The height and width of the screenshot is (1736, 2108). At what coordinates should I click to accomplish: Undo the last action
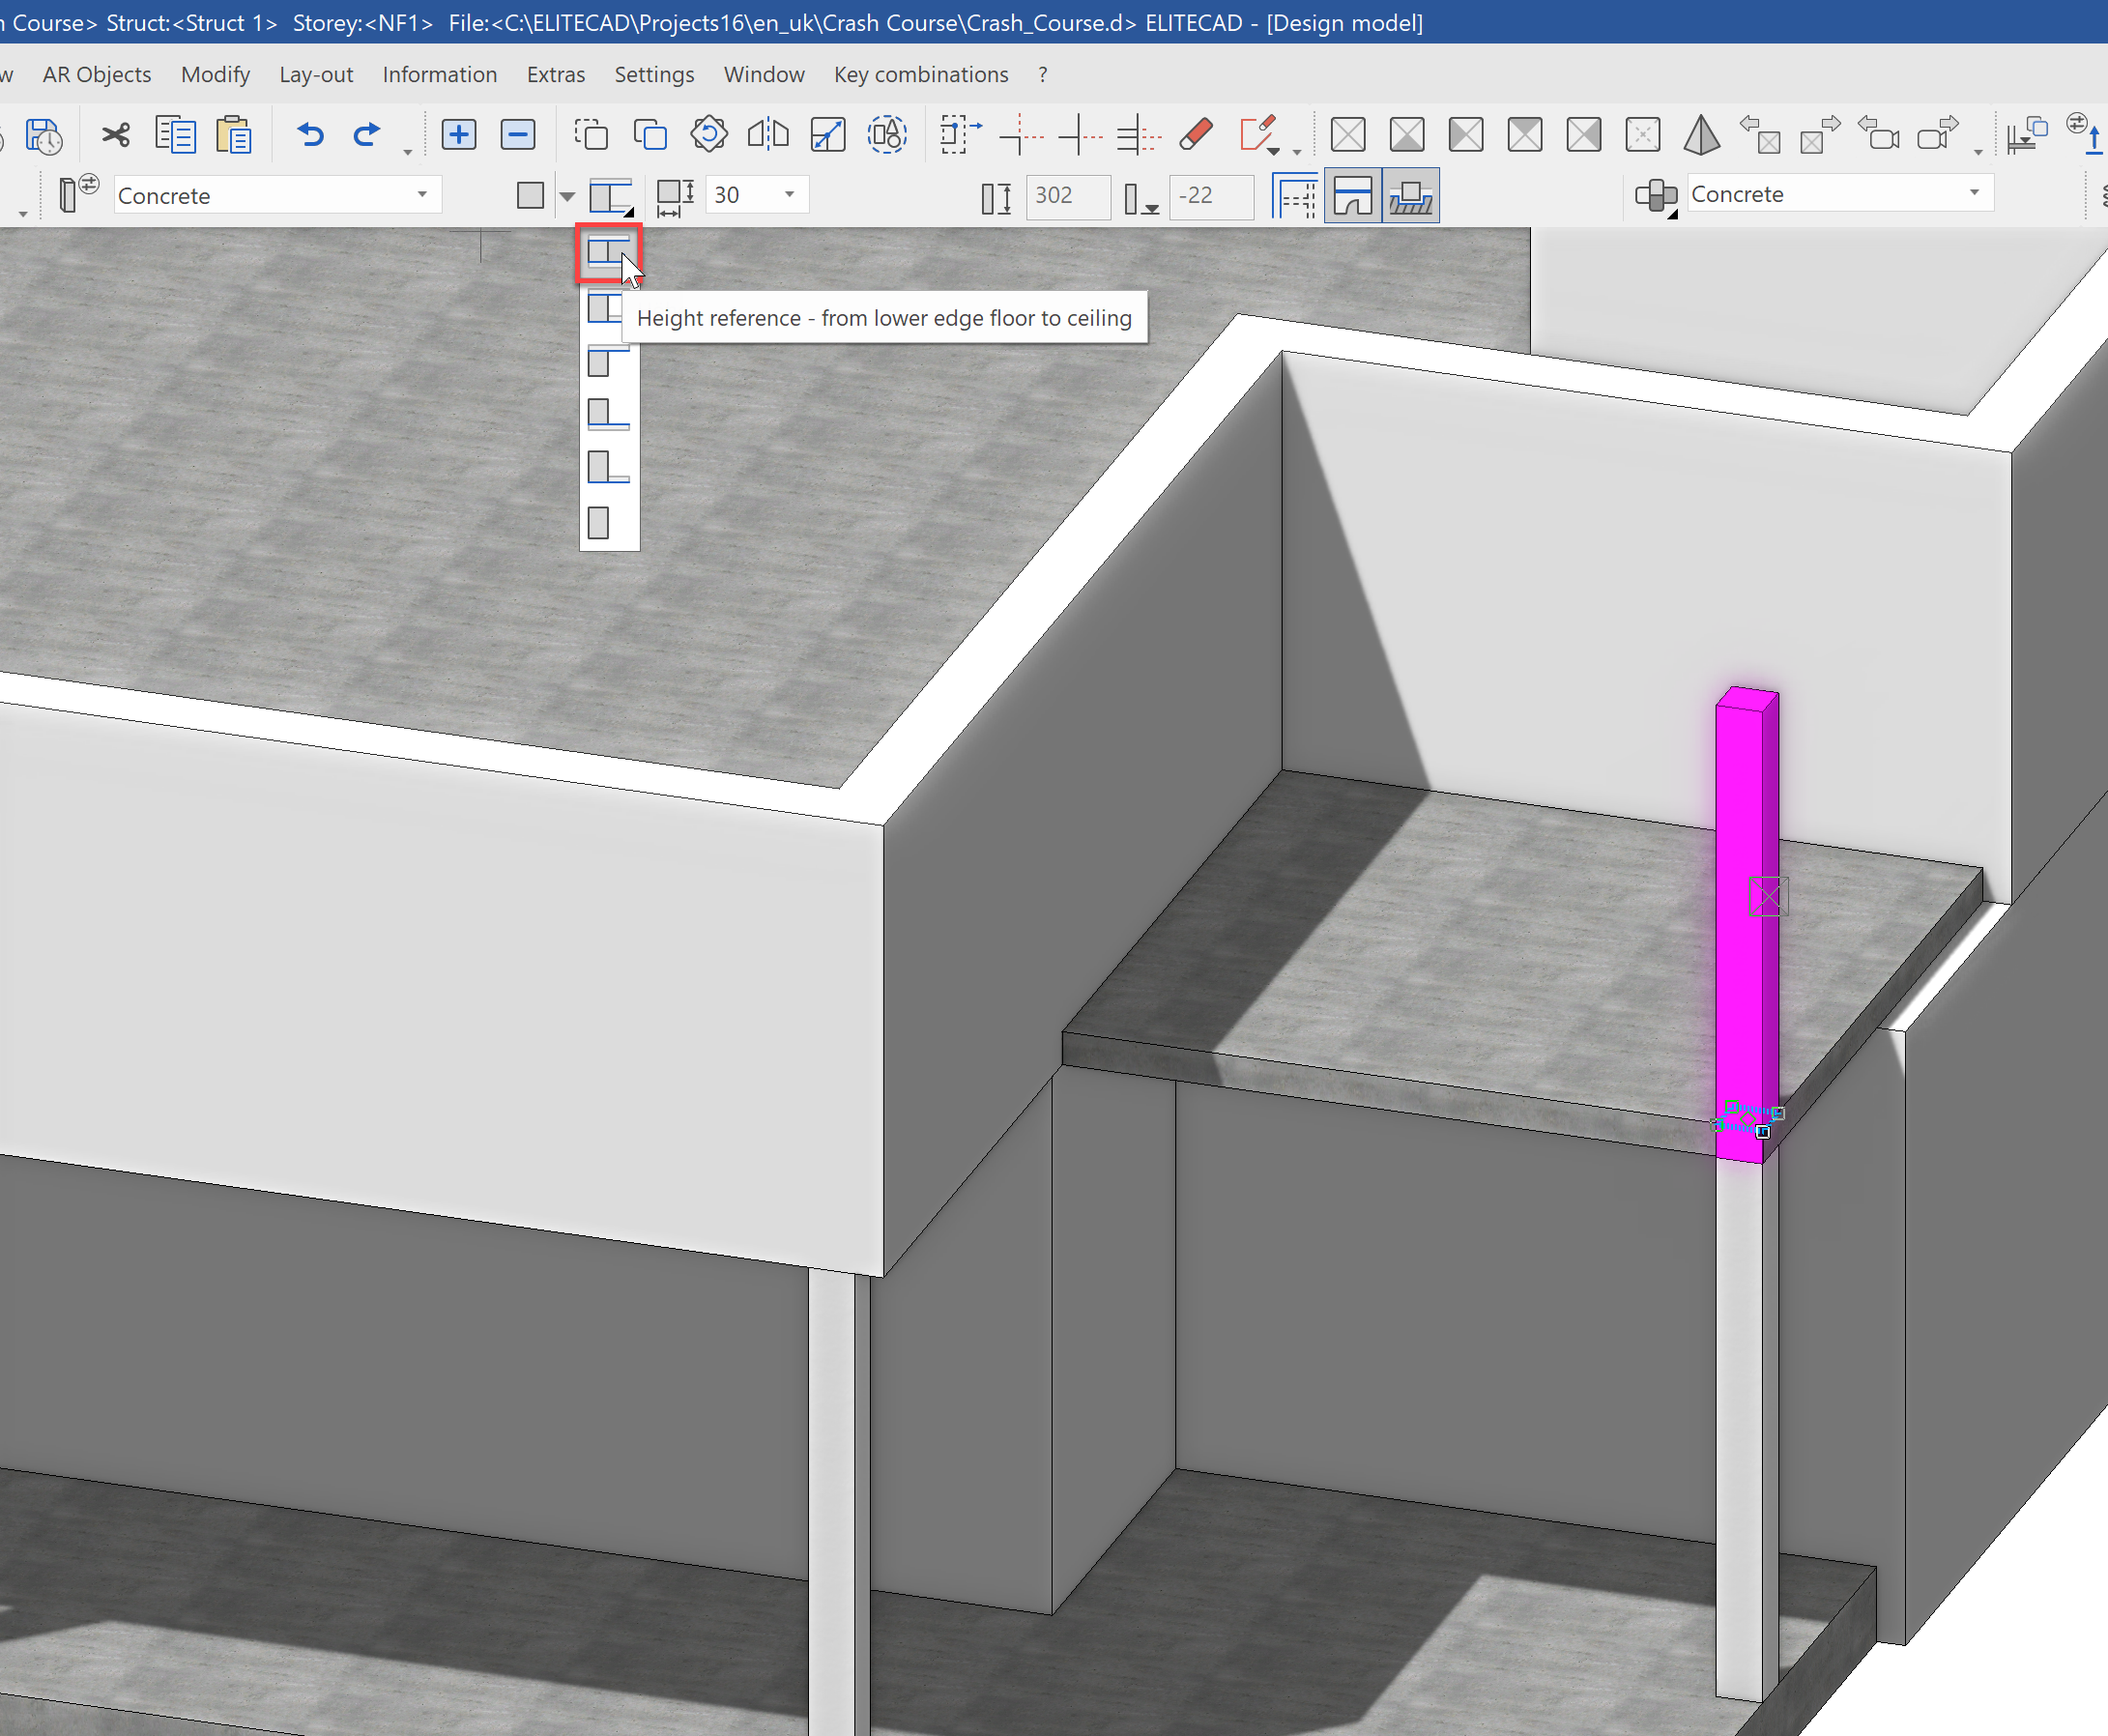click(x=311, y=135)
